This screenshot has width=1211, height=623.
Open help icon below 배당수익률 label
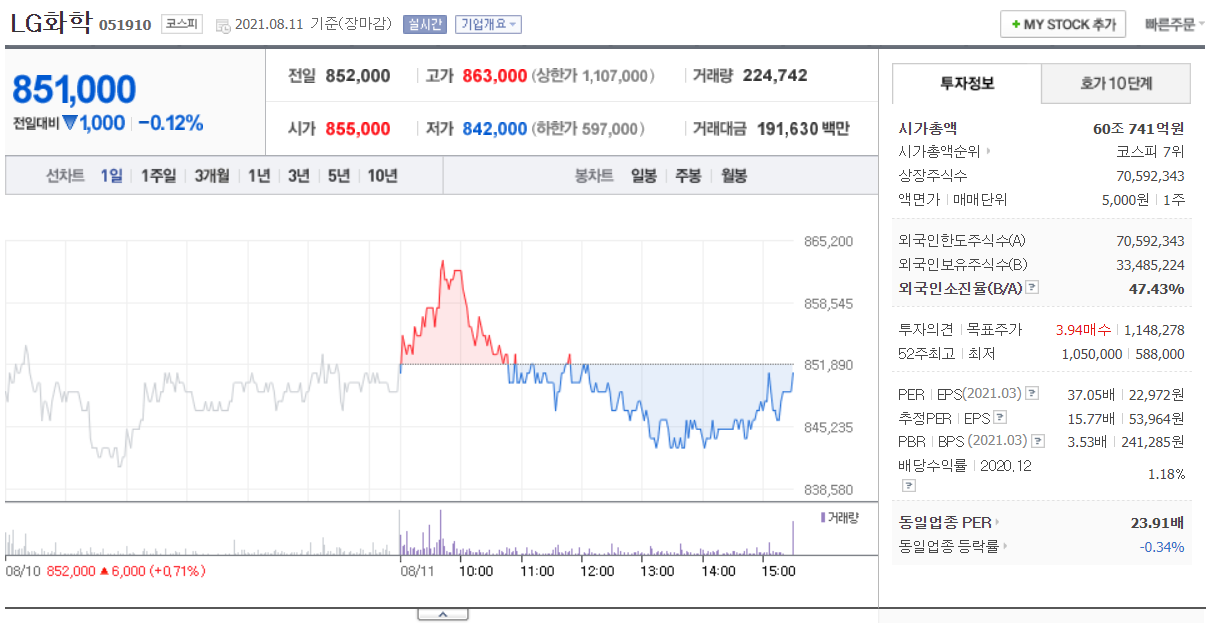pos(909,485)
